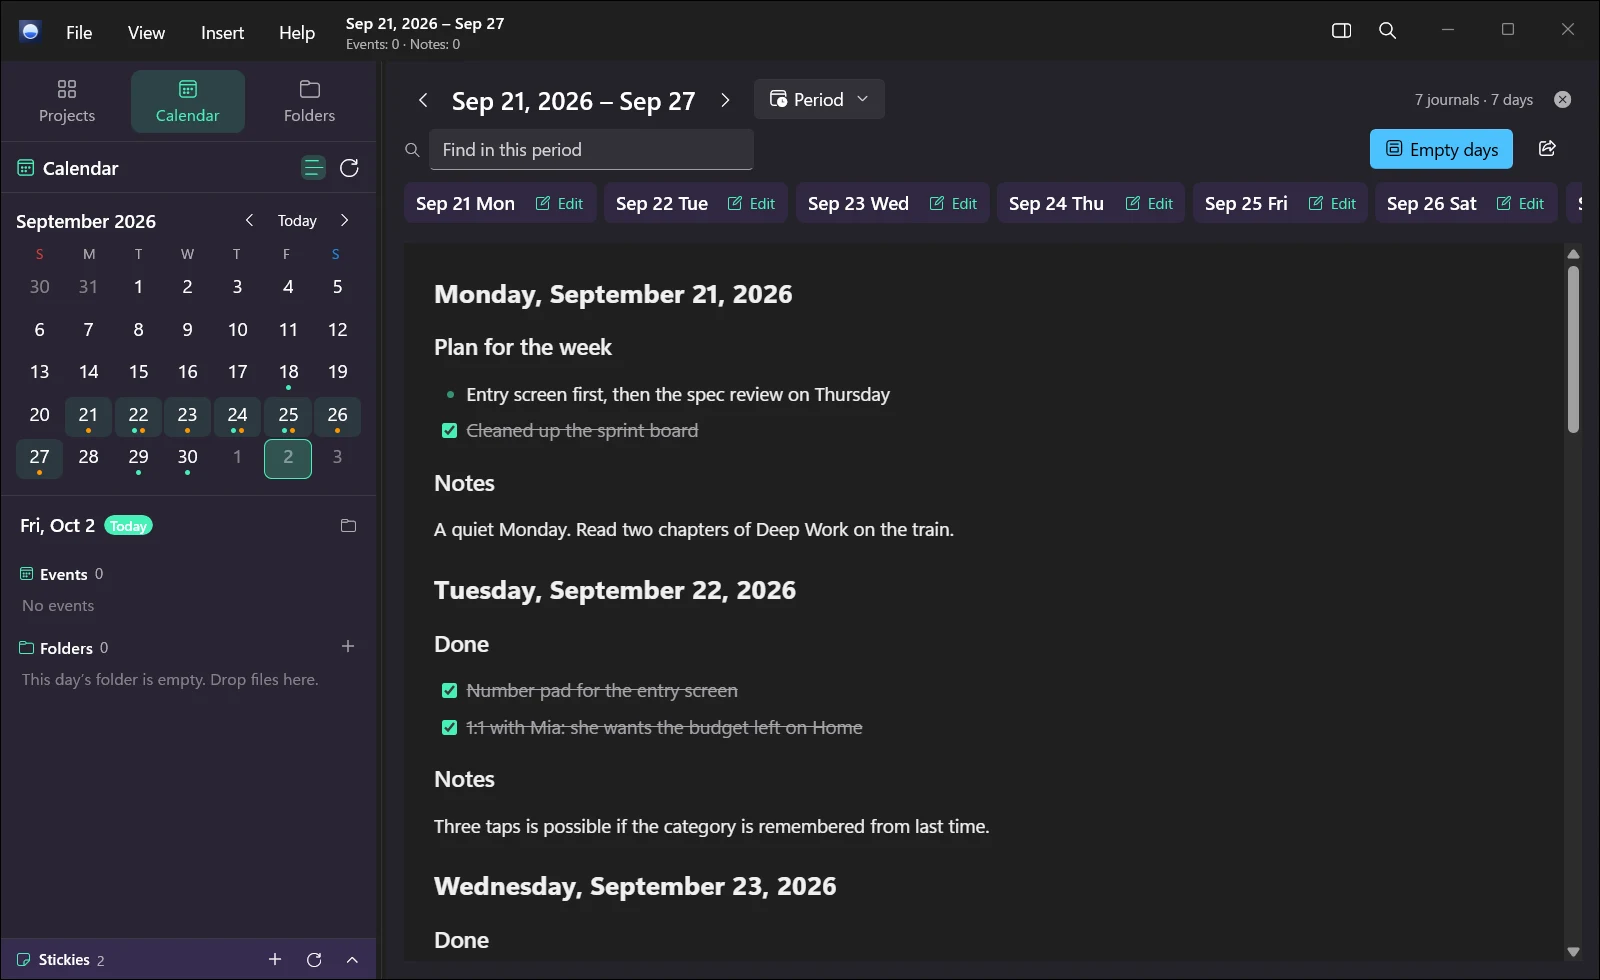Viewport: 1600px width, 980px height.
Task: Toggle the calendar list view icon
Action: click(x=313, y=168)
